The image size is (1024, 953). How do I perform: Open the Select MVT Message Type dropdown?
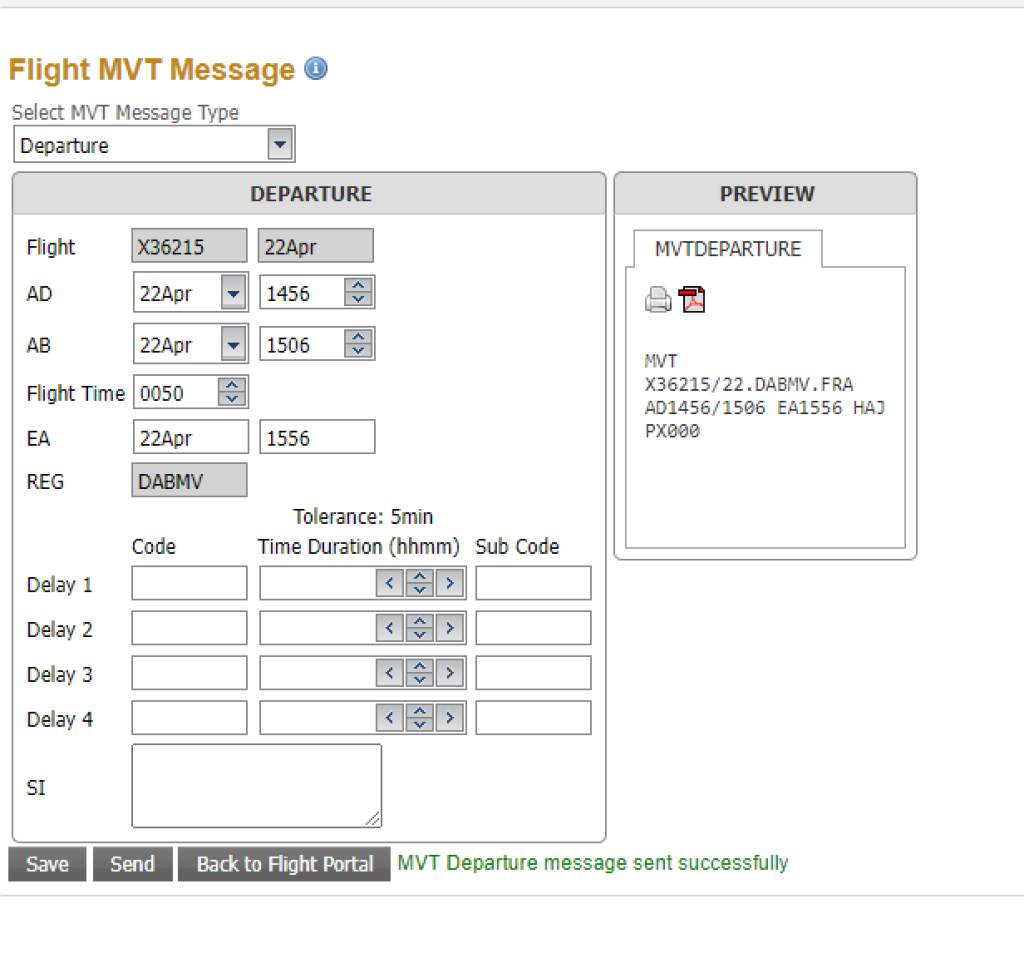click(x=280, y=145)
